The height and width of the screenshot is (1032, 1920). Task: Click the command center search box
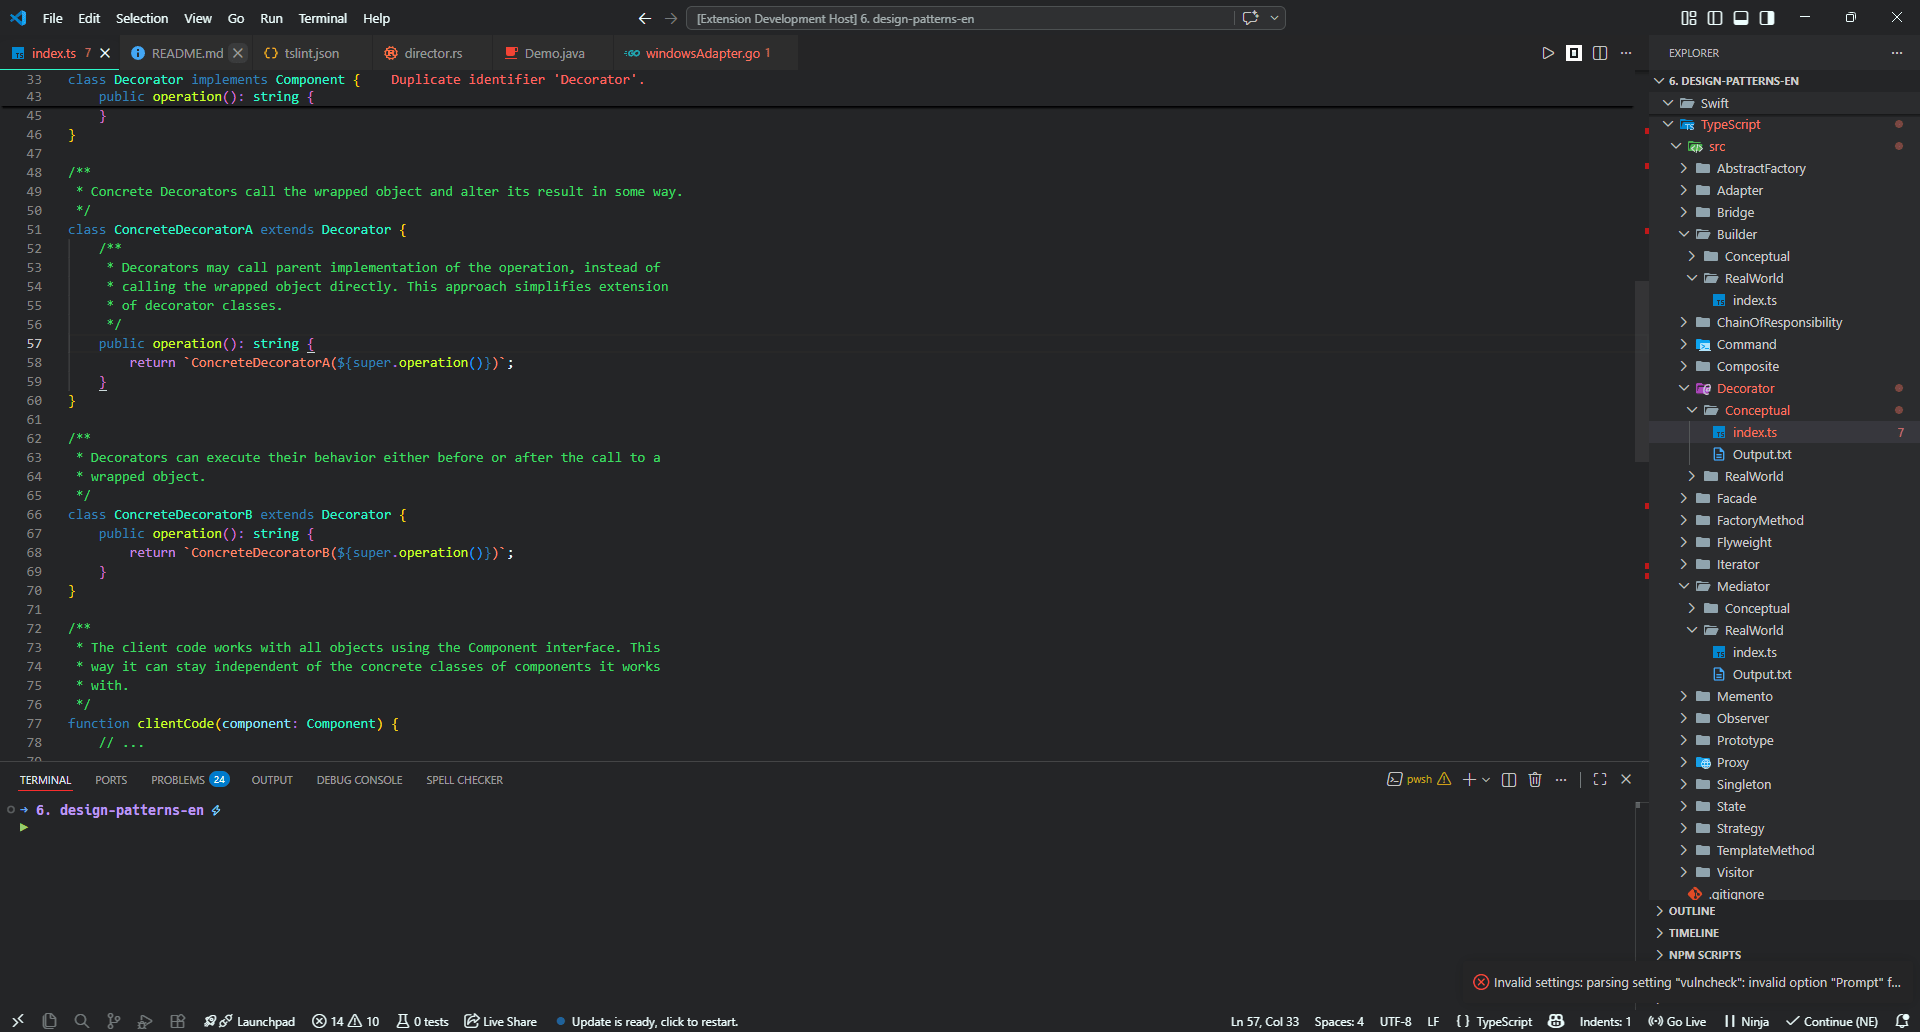(x=960, y=18)
